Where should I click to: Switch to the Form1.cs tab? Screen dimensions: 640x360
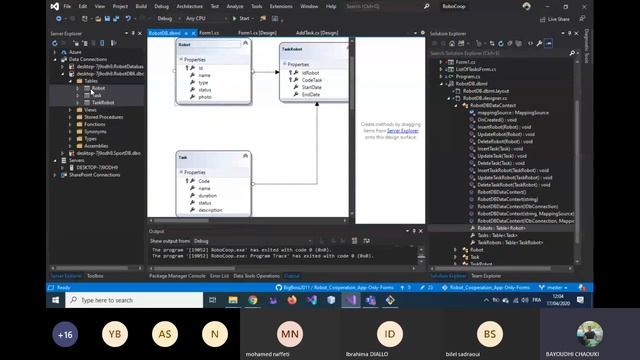(209, 33)
